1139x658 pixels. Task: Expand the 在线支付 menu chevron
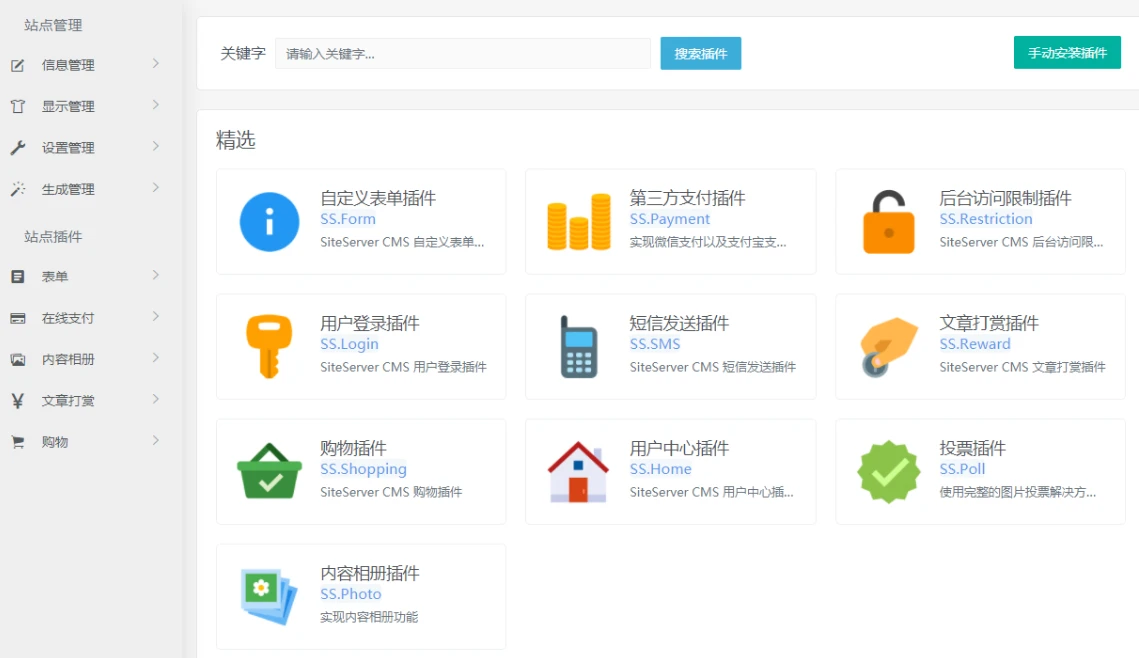coord(155,317)
